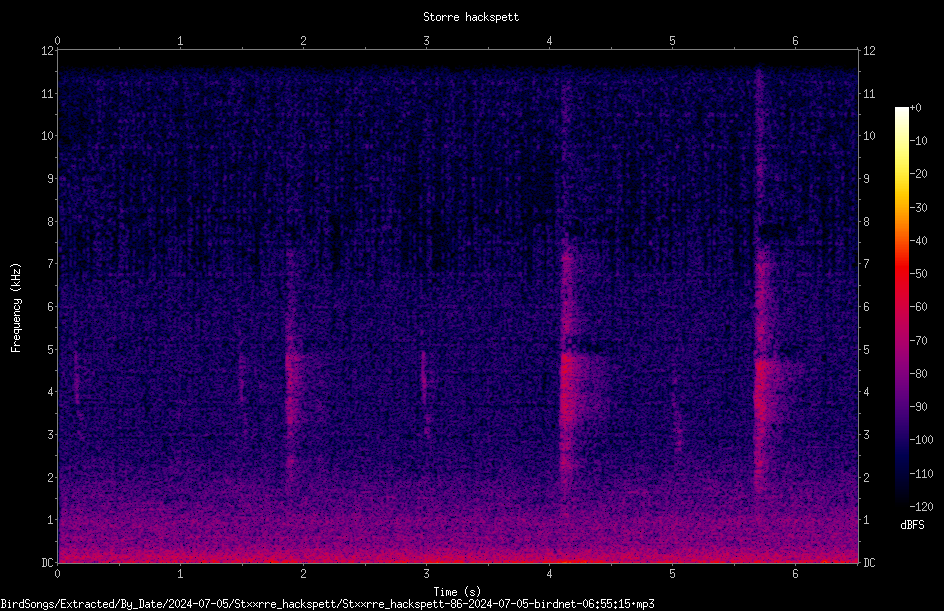Click the "-40" color scale label
Screen dimensions: 944x611
tap(918, 241)
